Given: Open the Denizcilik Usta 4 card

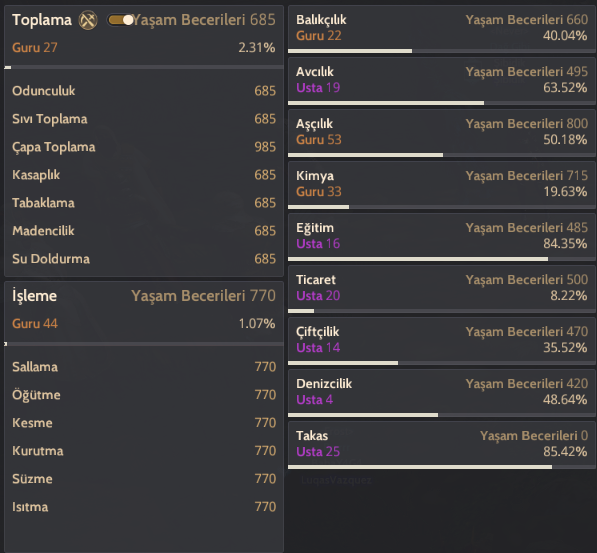Looking at the screenshot, I should [442, 393].
